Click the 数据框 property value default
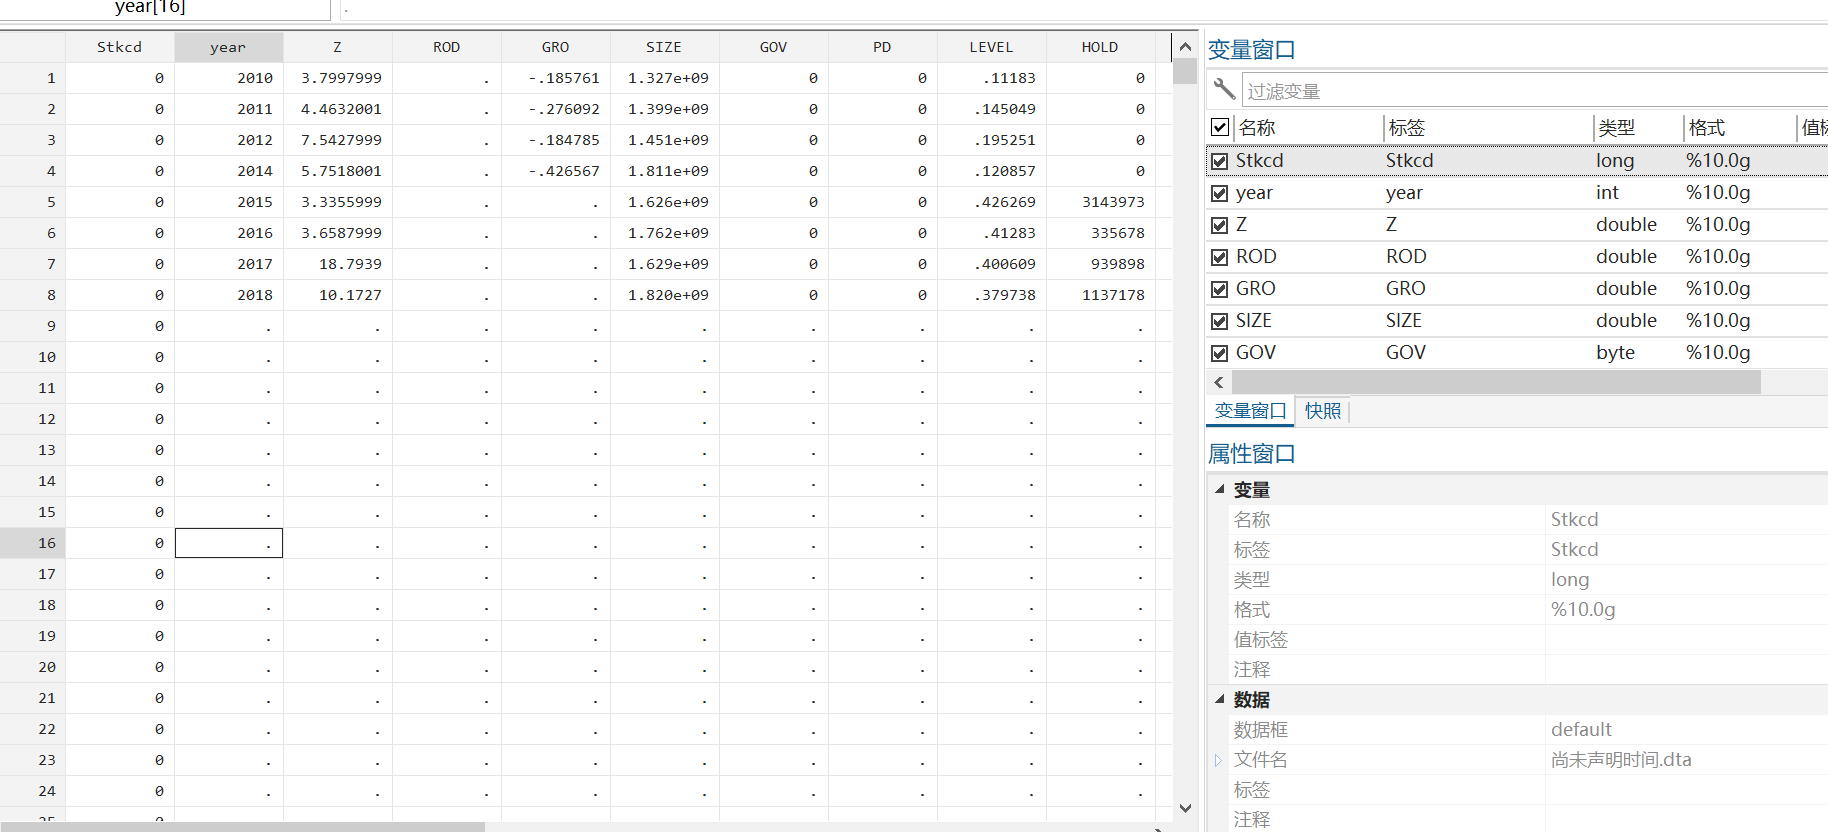 point(1581,730)
